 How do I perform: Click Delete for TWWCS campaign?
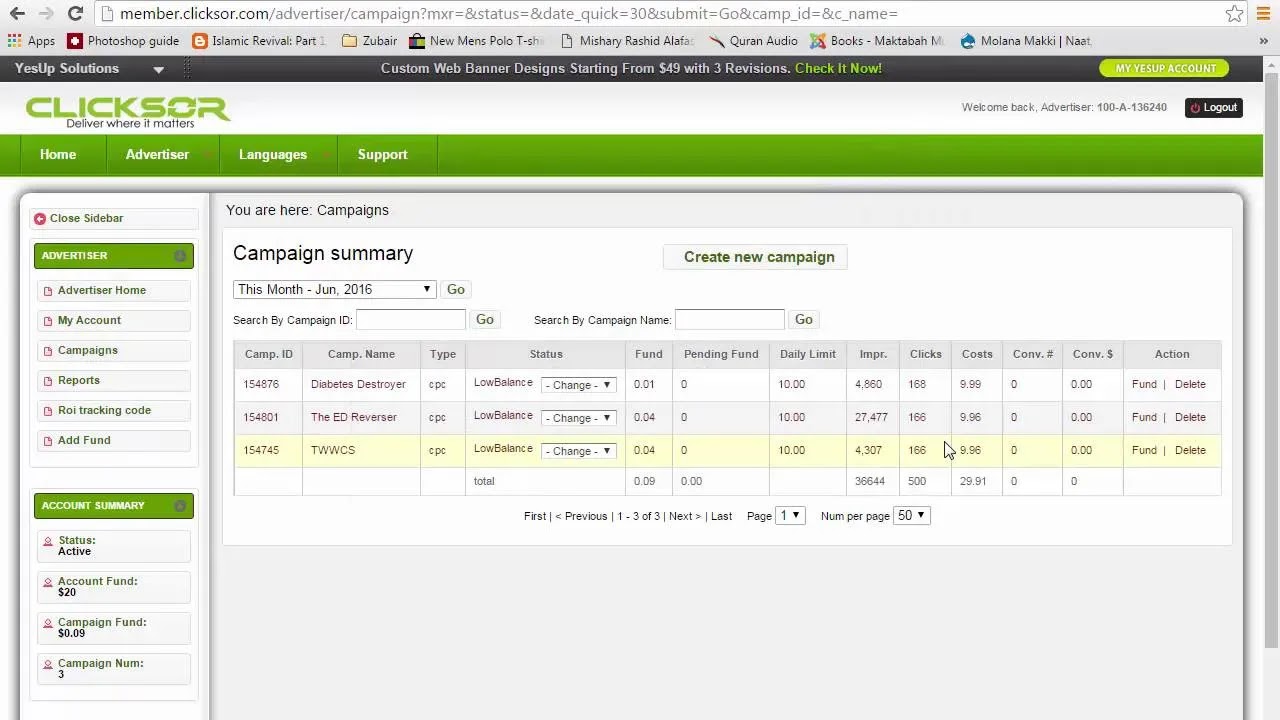(1190, 450)
